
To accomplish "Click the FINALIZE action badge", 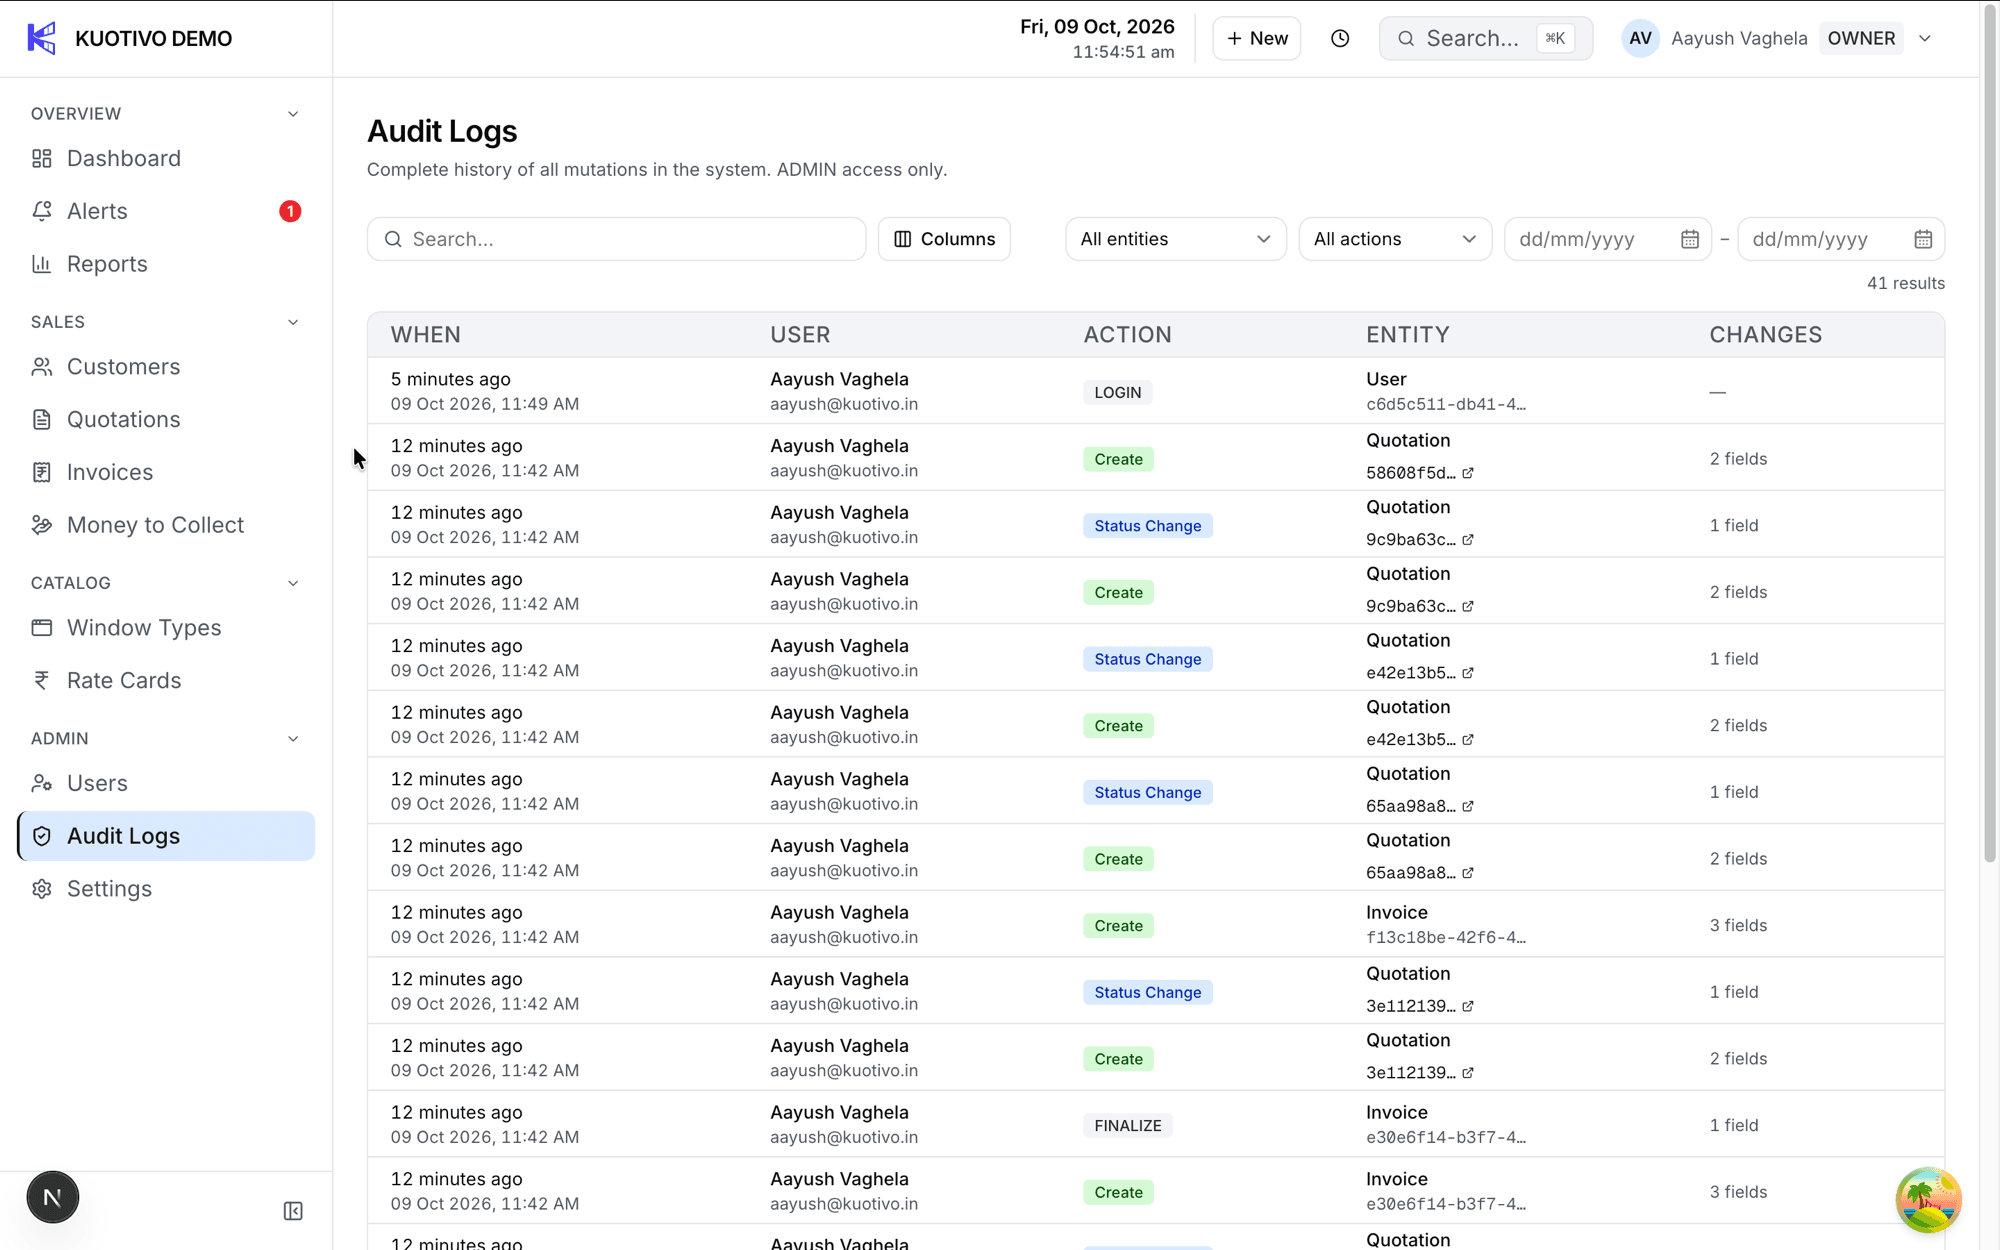I will coord(1127,1125).
